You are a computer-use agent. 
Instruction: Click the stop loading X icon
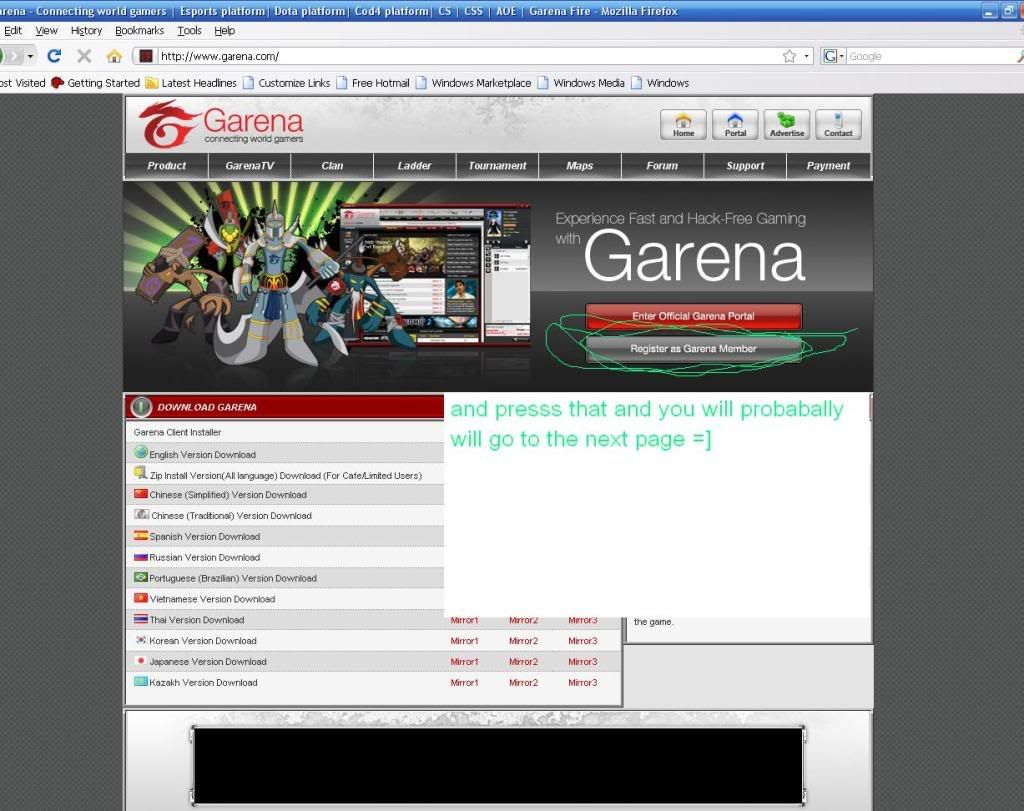(84, 56)
